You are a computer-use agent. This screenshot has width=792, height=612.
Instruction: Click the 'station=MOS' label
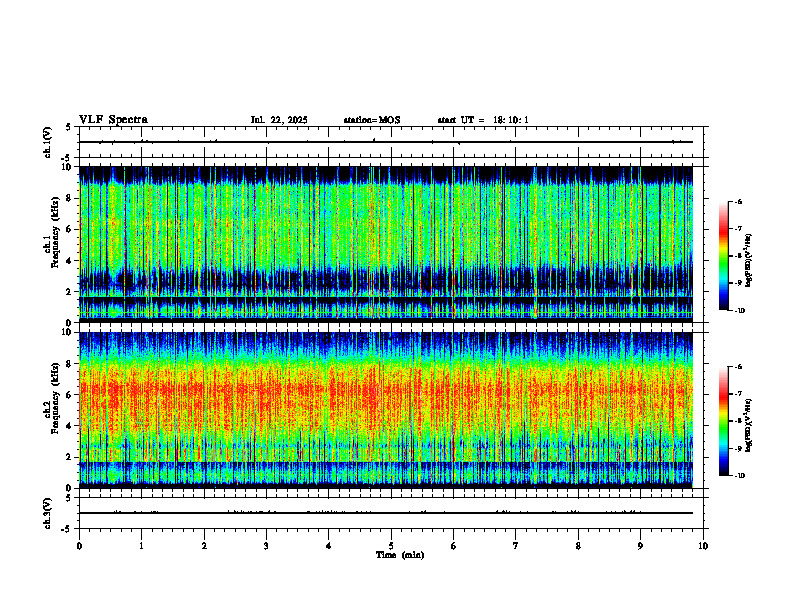372,120
